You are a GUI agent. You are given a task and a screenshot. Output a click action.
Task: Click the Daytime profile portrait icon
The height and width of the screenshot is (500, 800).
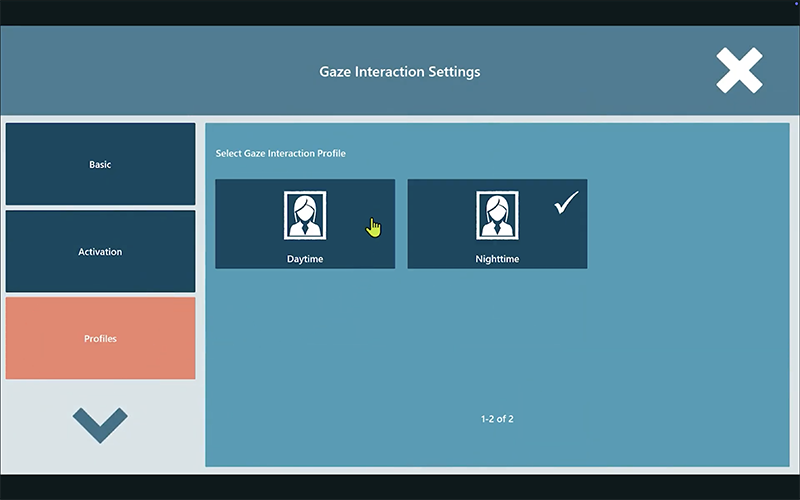tap(305, 215)
